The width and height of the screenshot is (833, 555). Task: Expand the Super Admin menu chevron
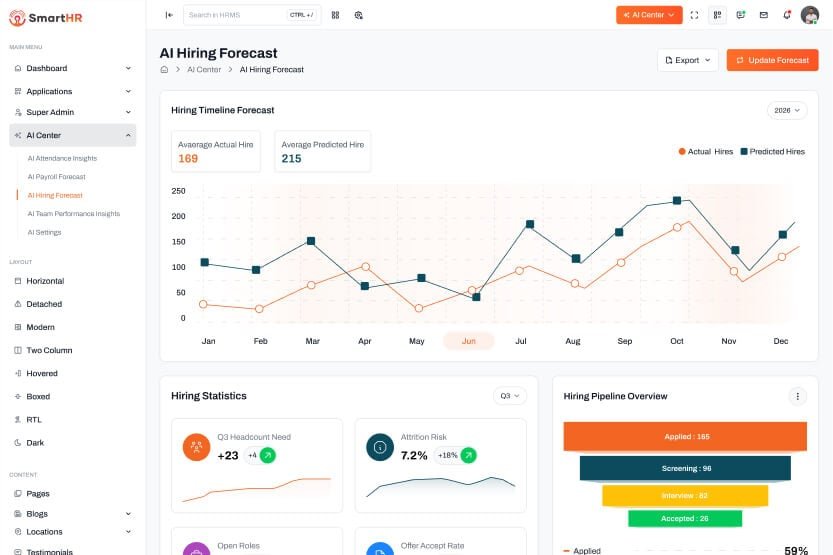point(128,112)
